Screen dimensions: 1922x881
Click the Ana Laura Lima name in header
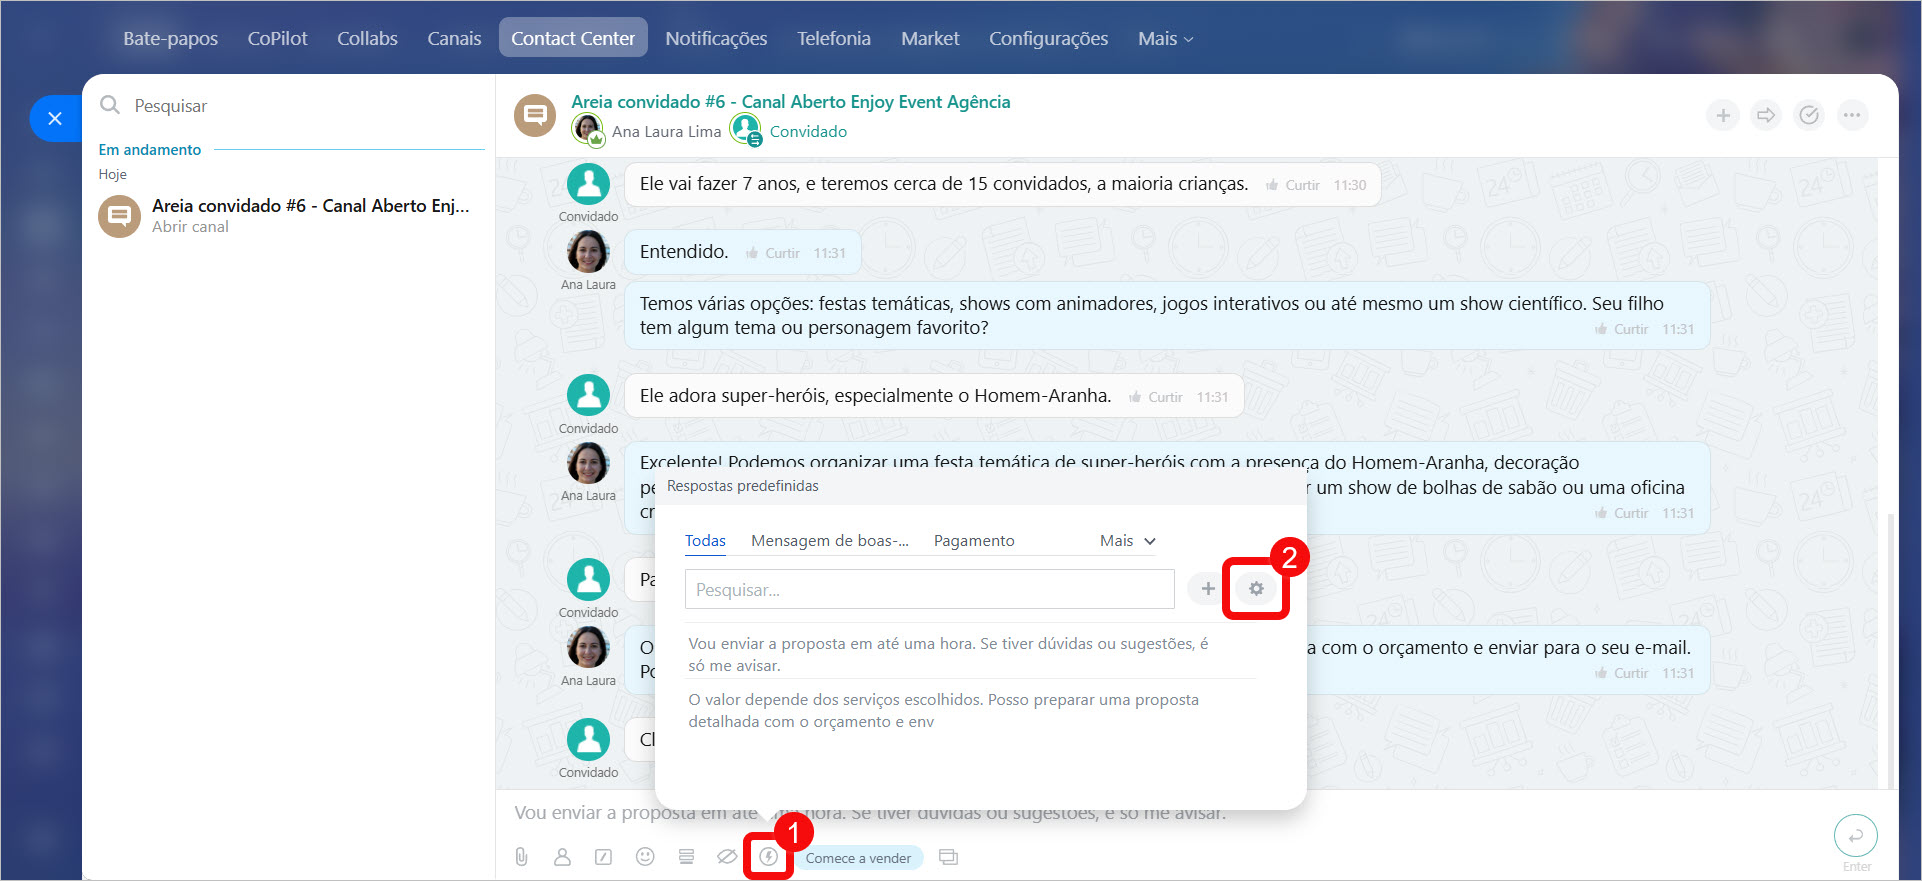tap(666, 131)
